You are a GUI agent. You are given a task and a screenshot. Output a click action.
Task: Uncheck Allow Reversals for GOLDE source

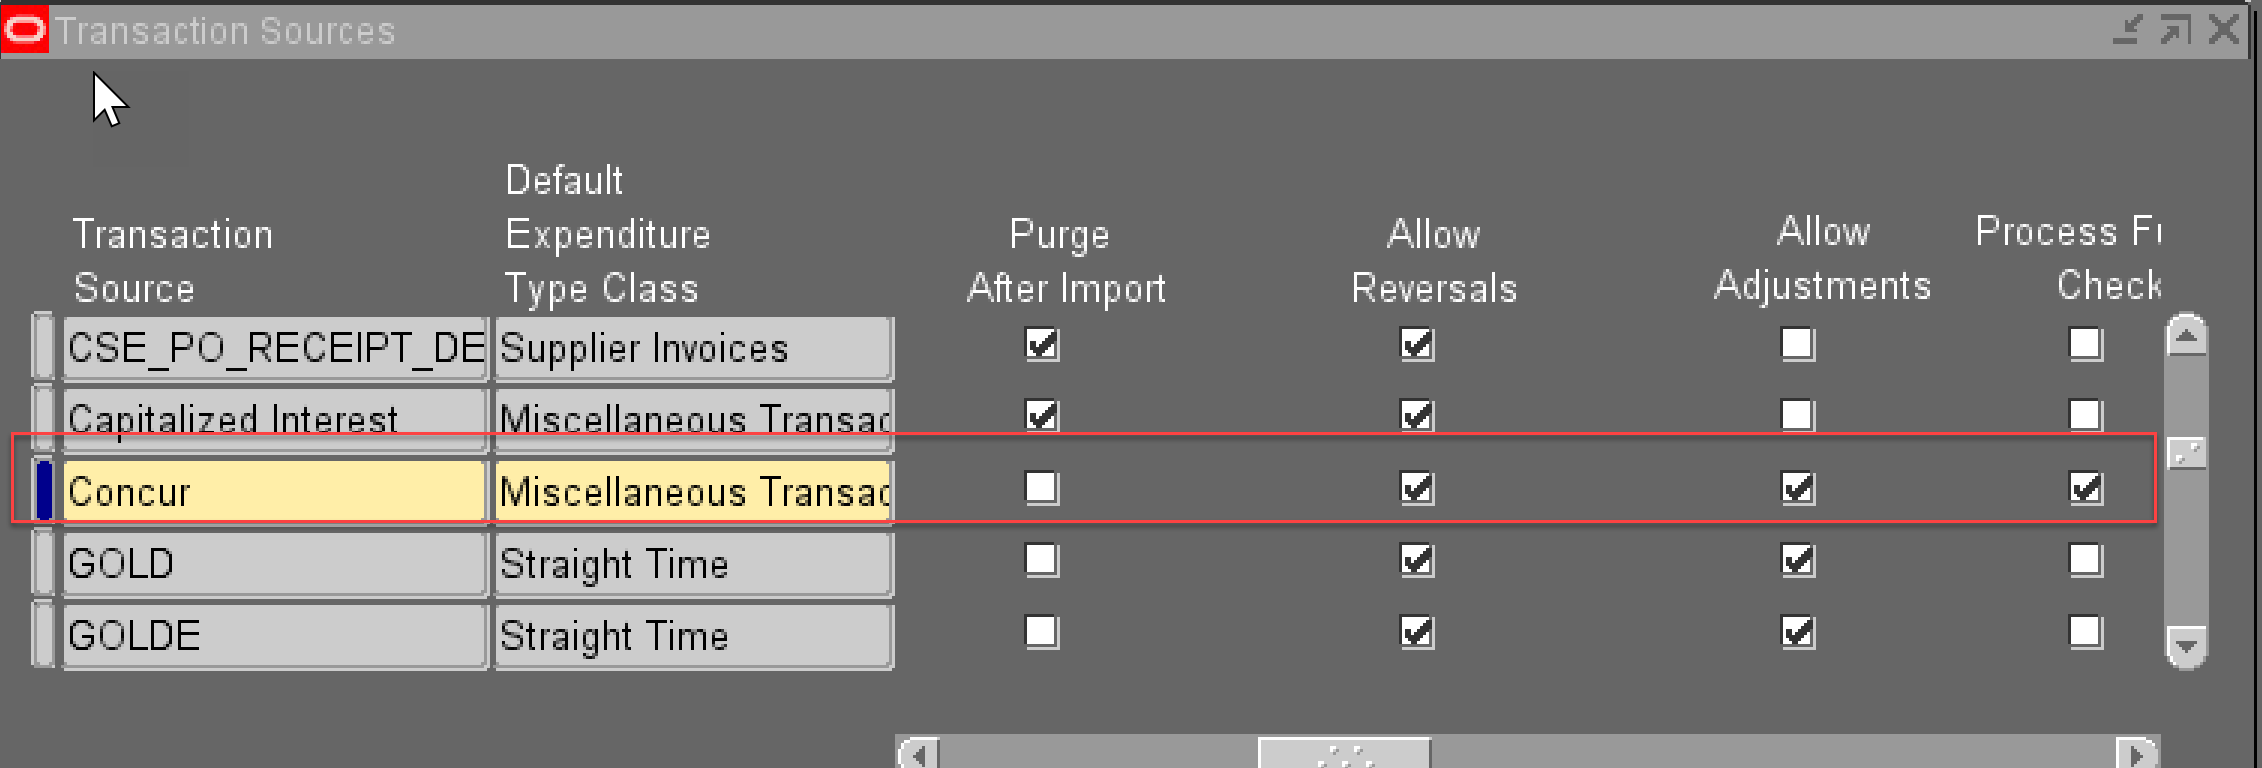coord(1416,632)
